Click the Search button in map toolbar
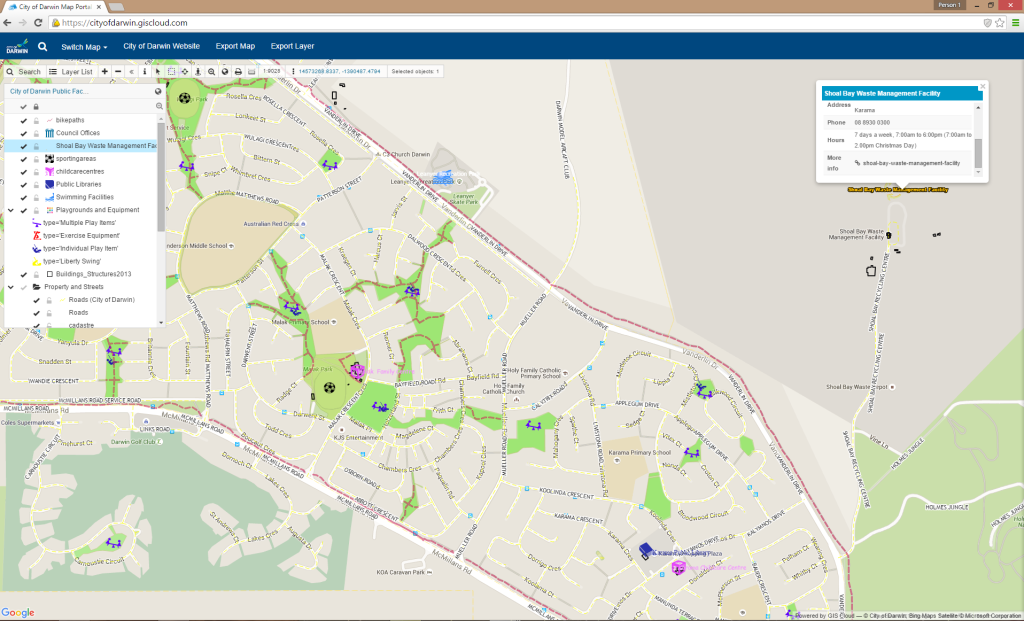Viewport: 1024px width, 621px height. coord(24,72)
